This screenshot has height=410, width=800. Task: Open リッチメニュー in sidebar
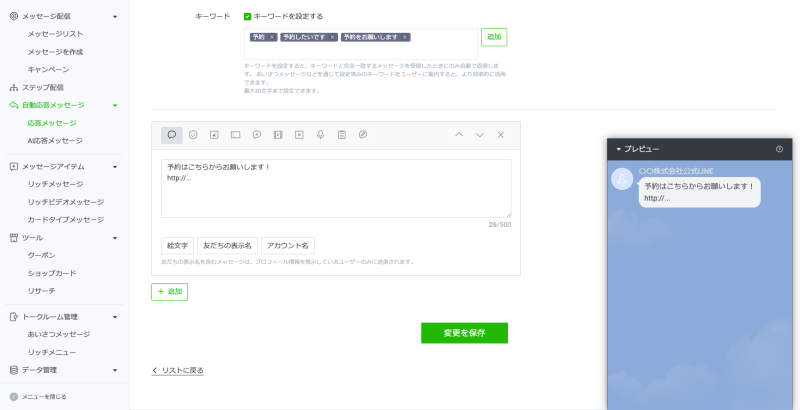point(53,352)
